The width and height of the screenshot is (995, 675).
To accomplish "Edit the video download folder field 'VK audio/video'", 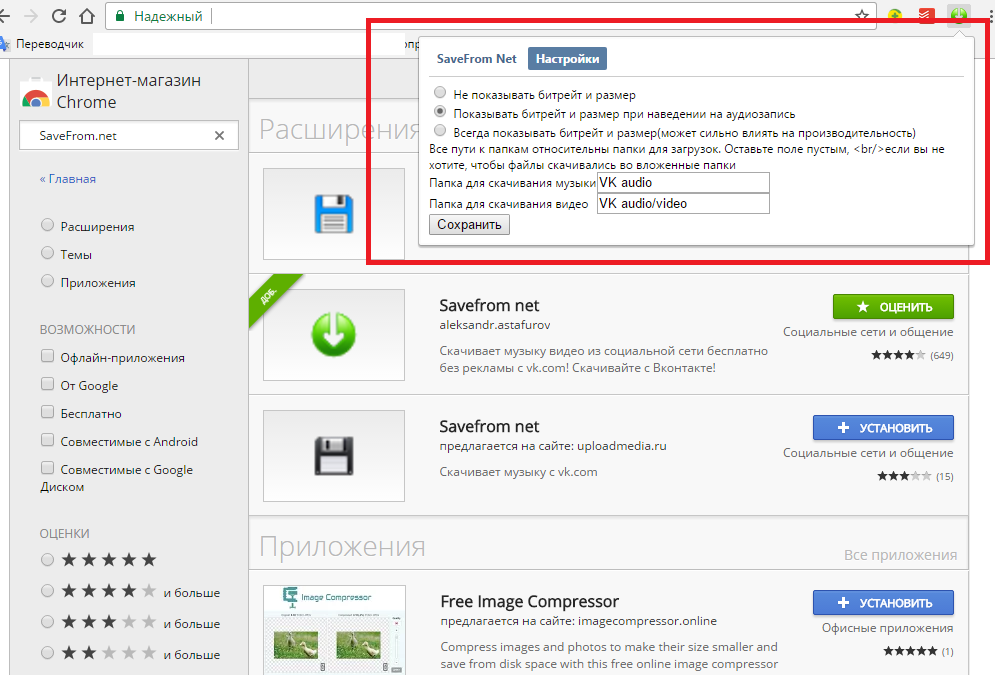I will tap(683, 204).
